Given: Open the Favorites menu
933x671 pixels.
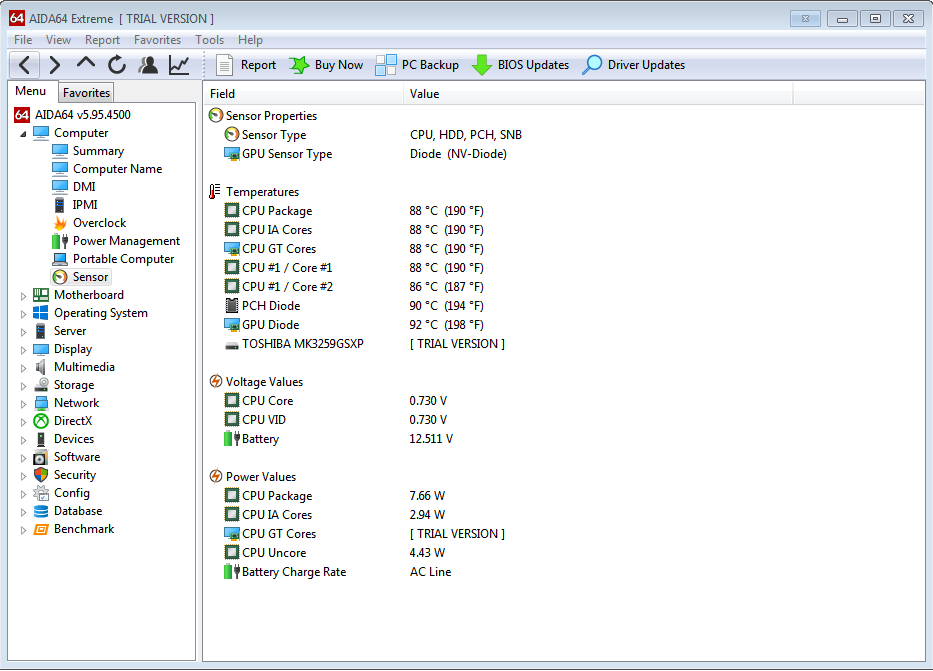Looking at the screenshot, I should pyautogui.click(x=157, y=40).
